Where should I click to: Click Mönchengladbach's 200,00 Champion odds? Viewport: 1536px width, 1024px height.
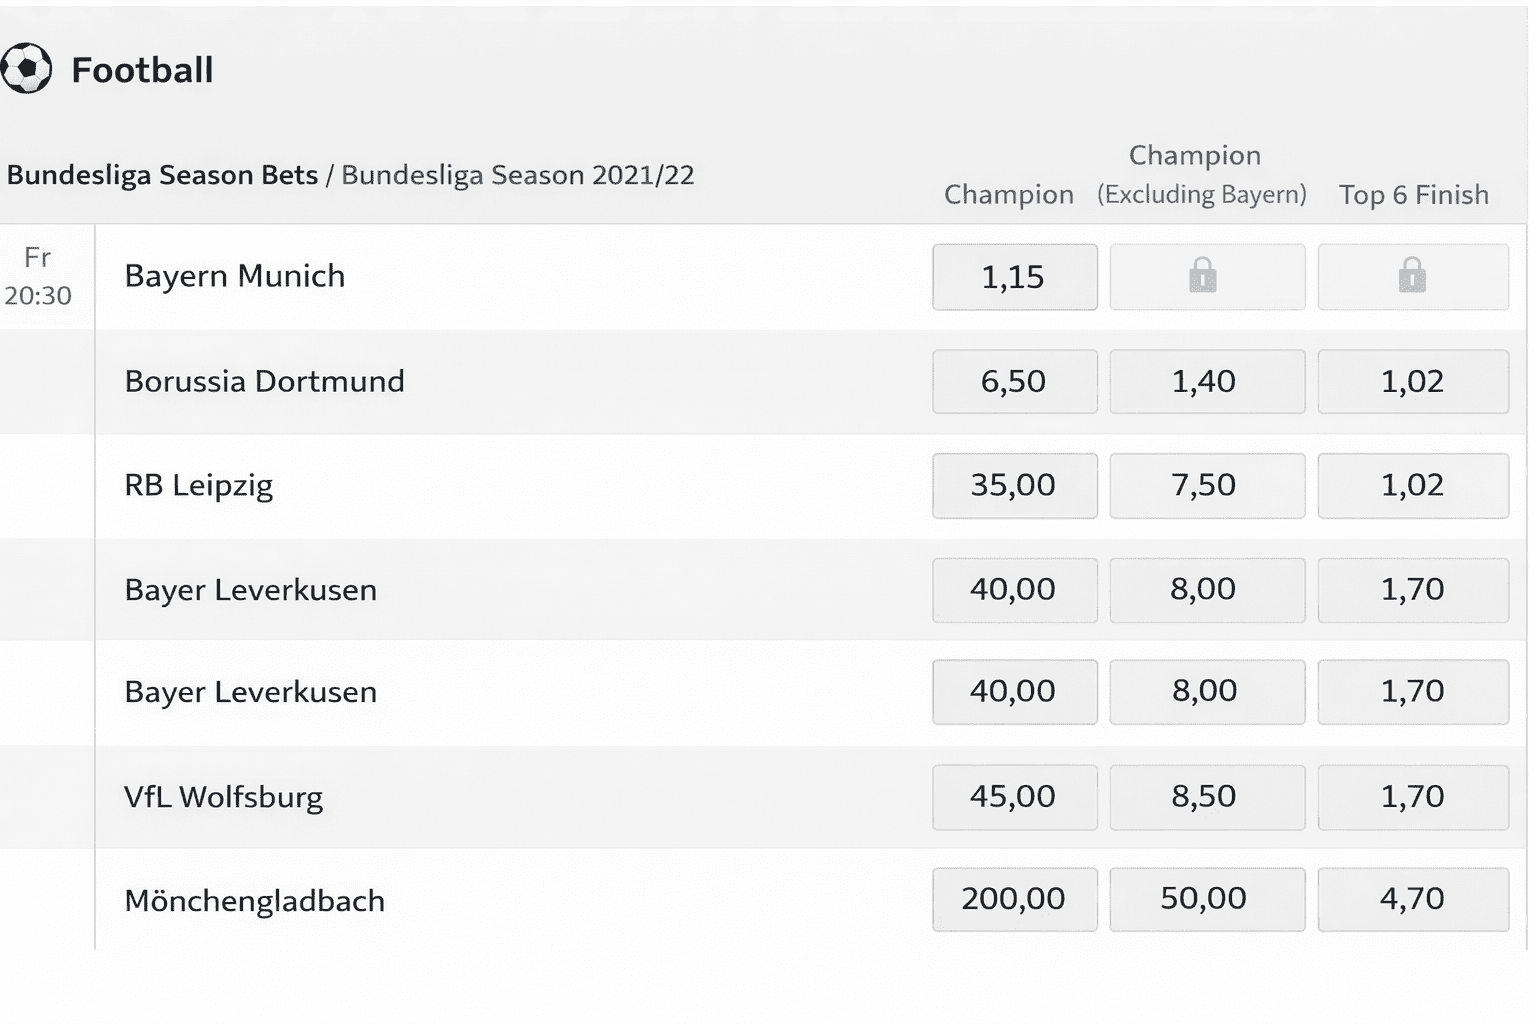tap(1014, 899)
